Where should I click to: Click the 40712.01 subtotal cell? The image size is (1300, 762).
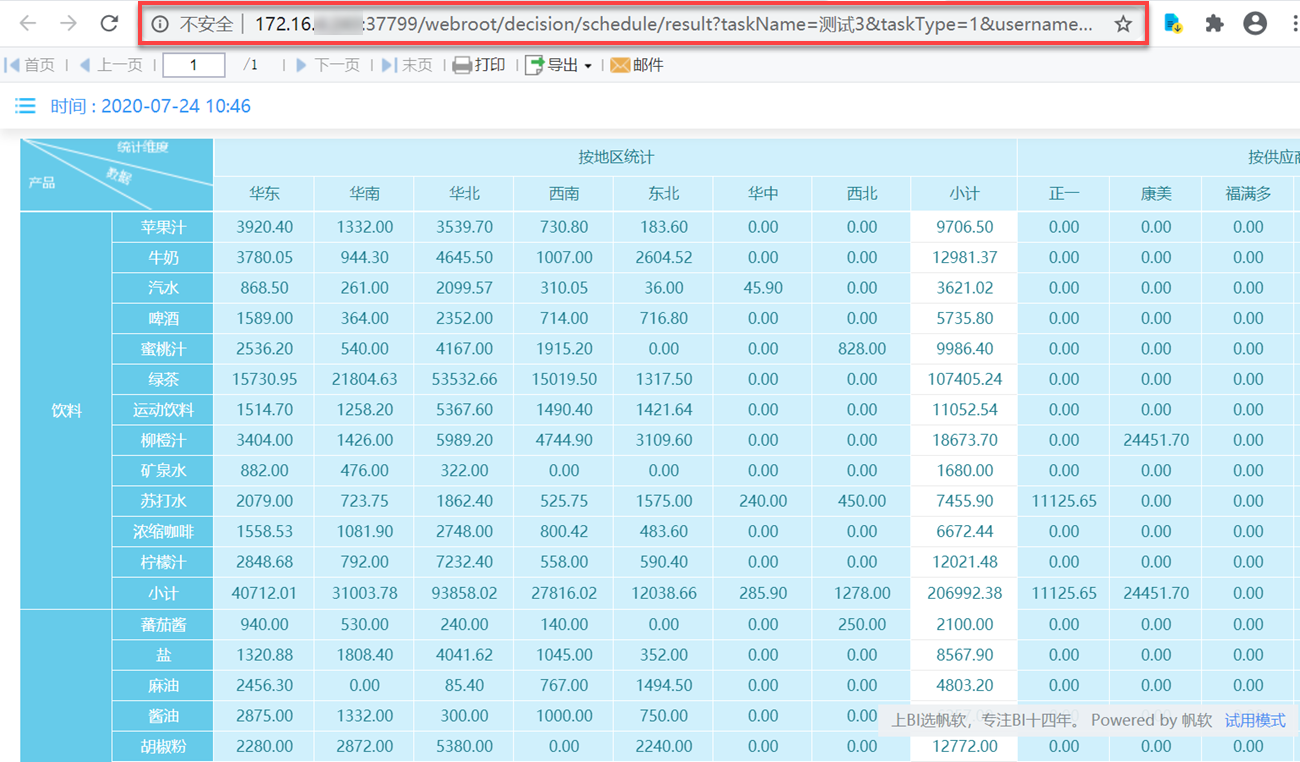(x=264, y=593)
